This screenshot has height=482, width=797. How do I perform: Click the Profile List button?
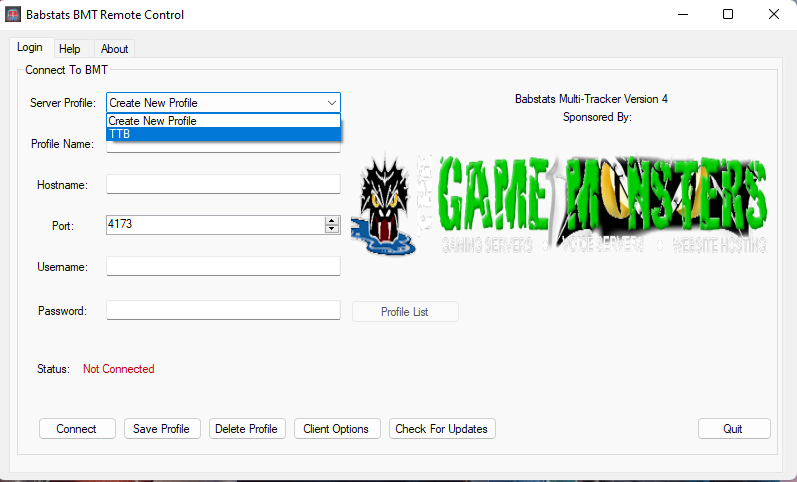(x=405, y=312)
